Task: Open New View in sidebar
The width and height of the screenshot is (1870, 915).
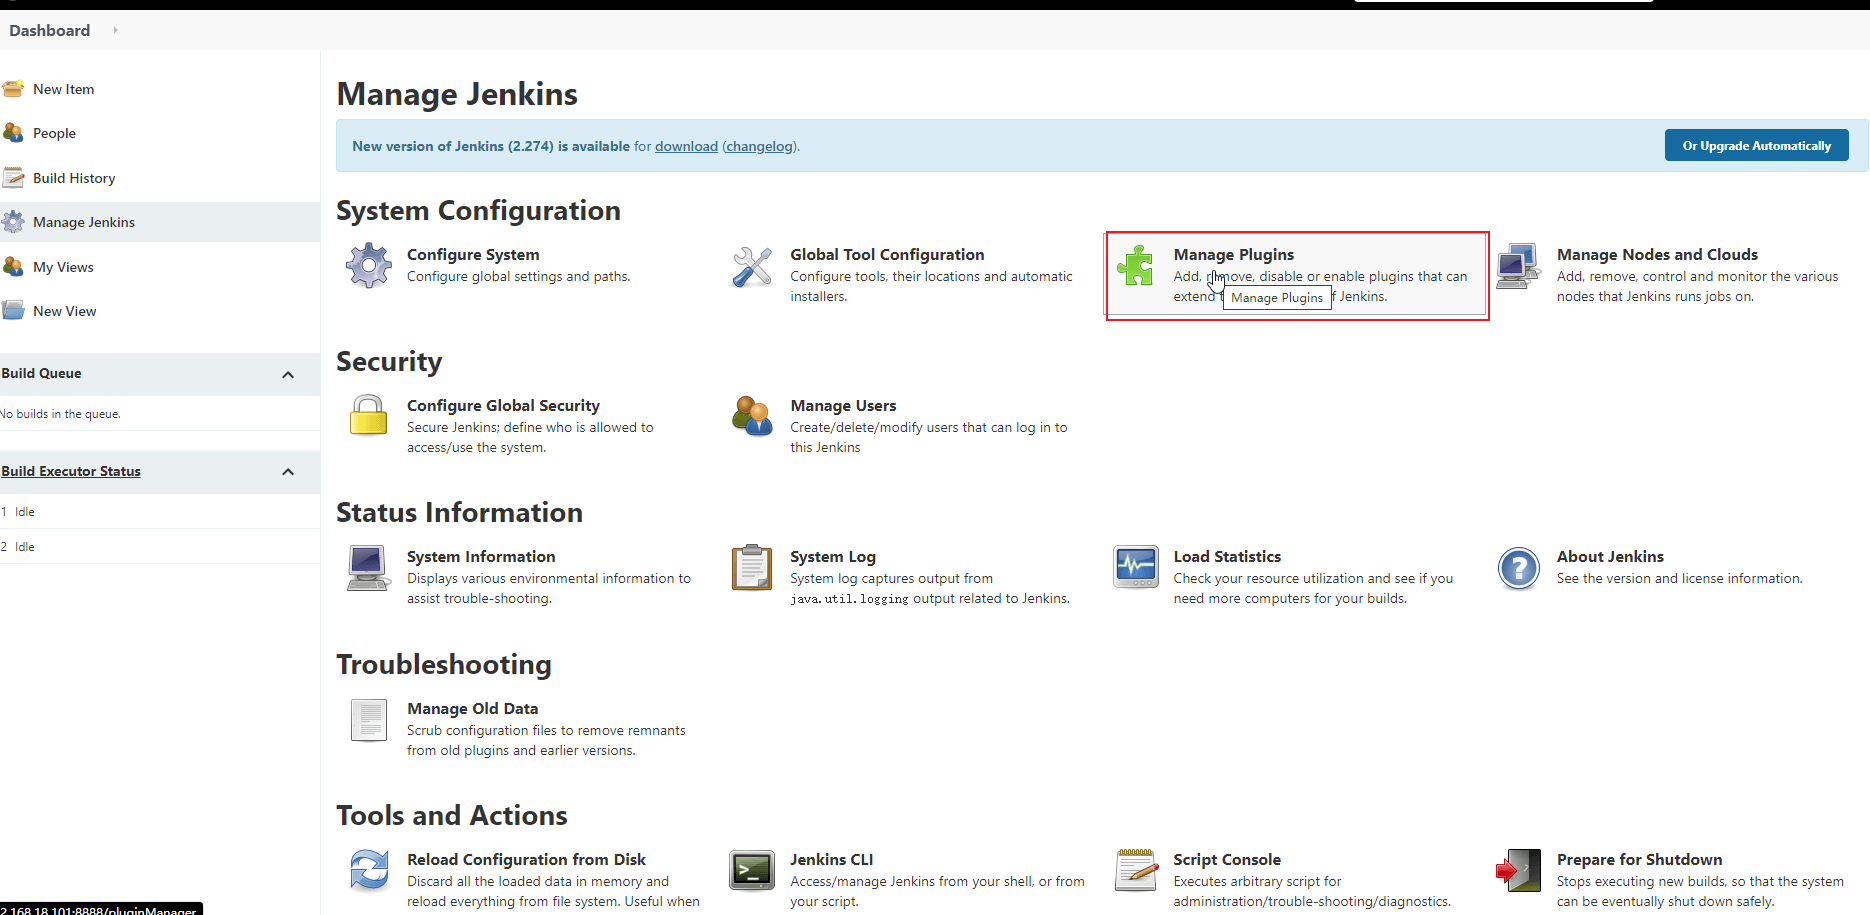Action: point(64,311)
